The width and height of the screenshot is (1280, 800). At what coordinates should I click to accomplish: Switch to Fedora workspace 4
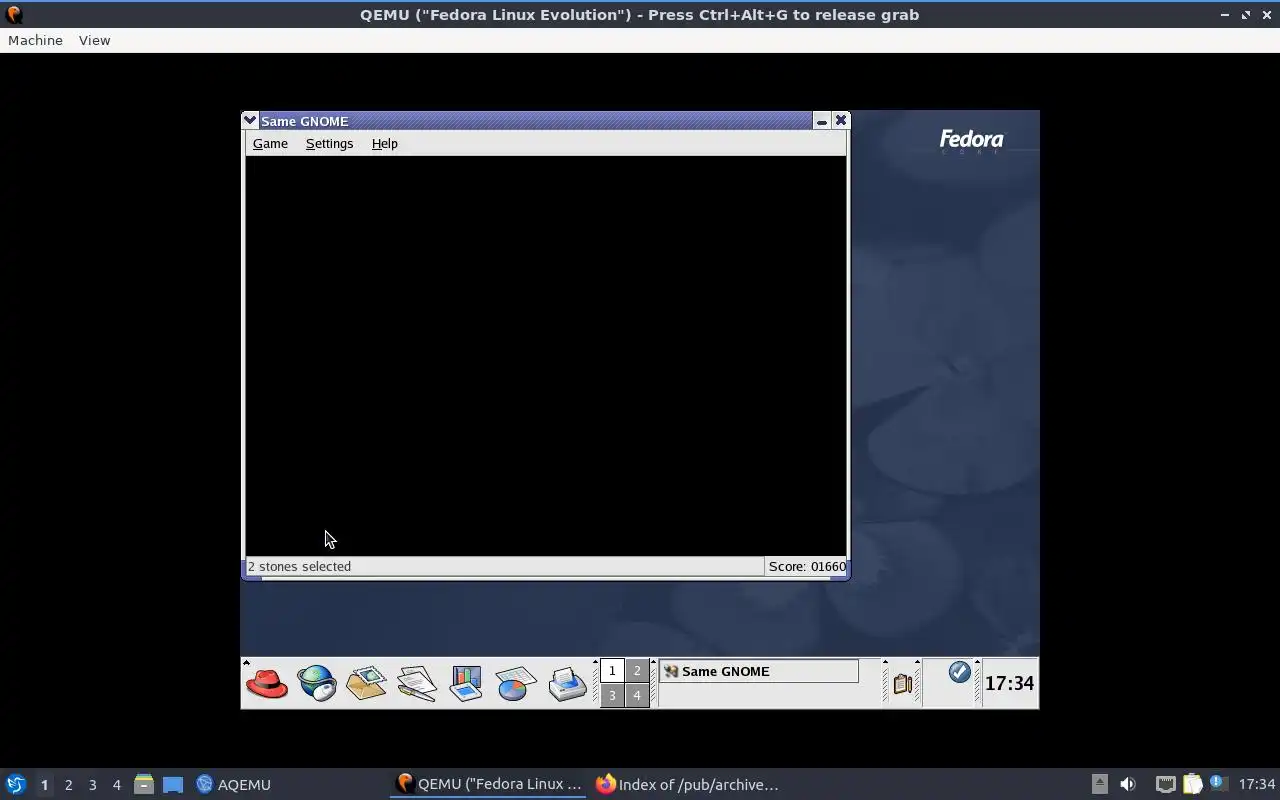[637, 695]
